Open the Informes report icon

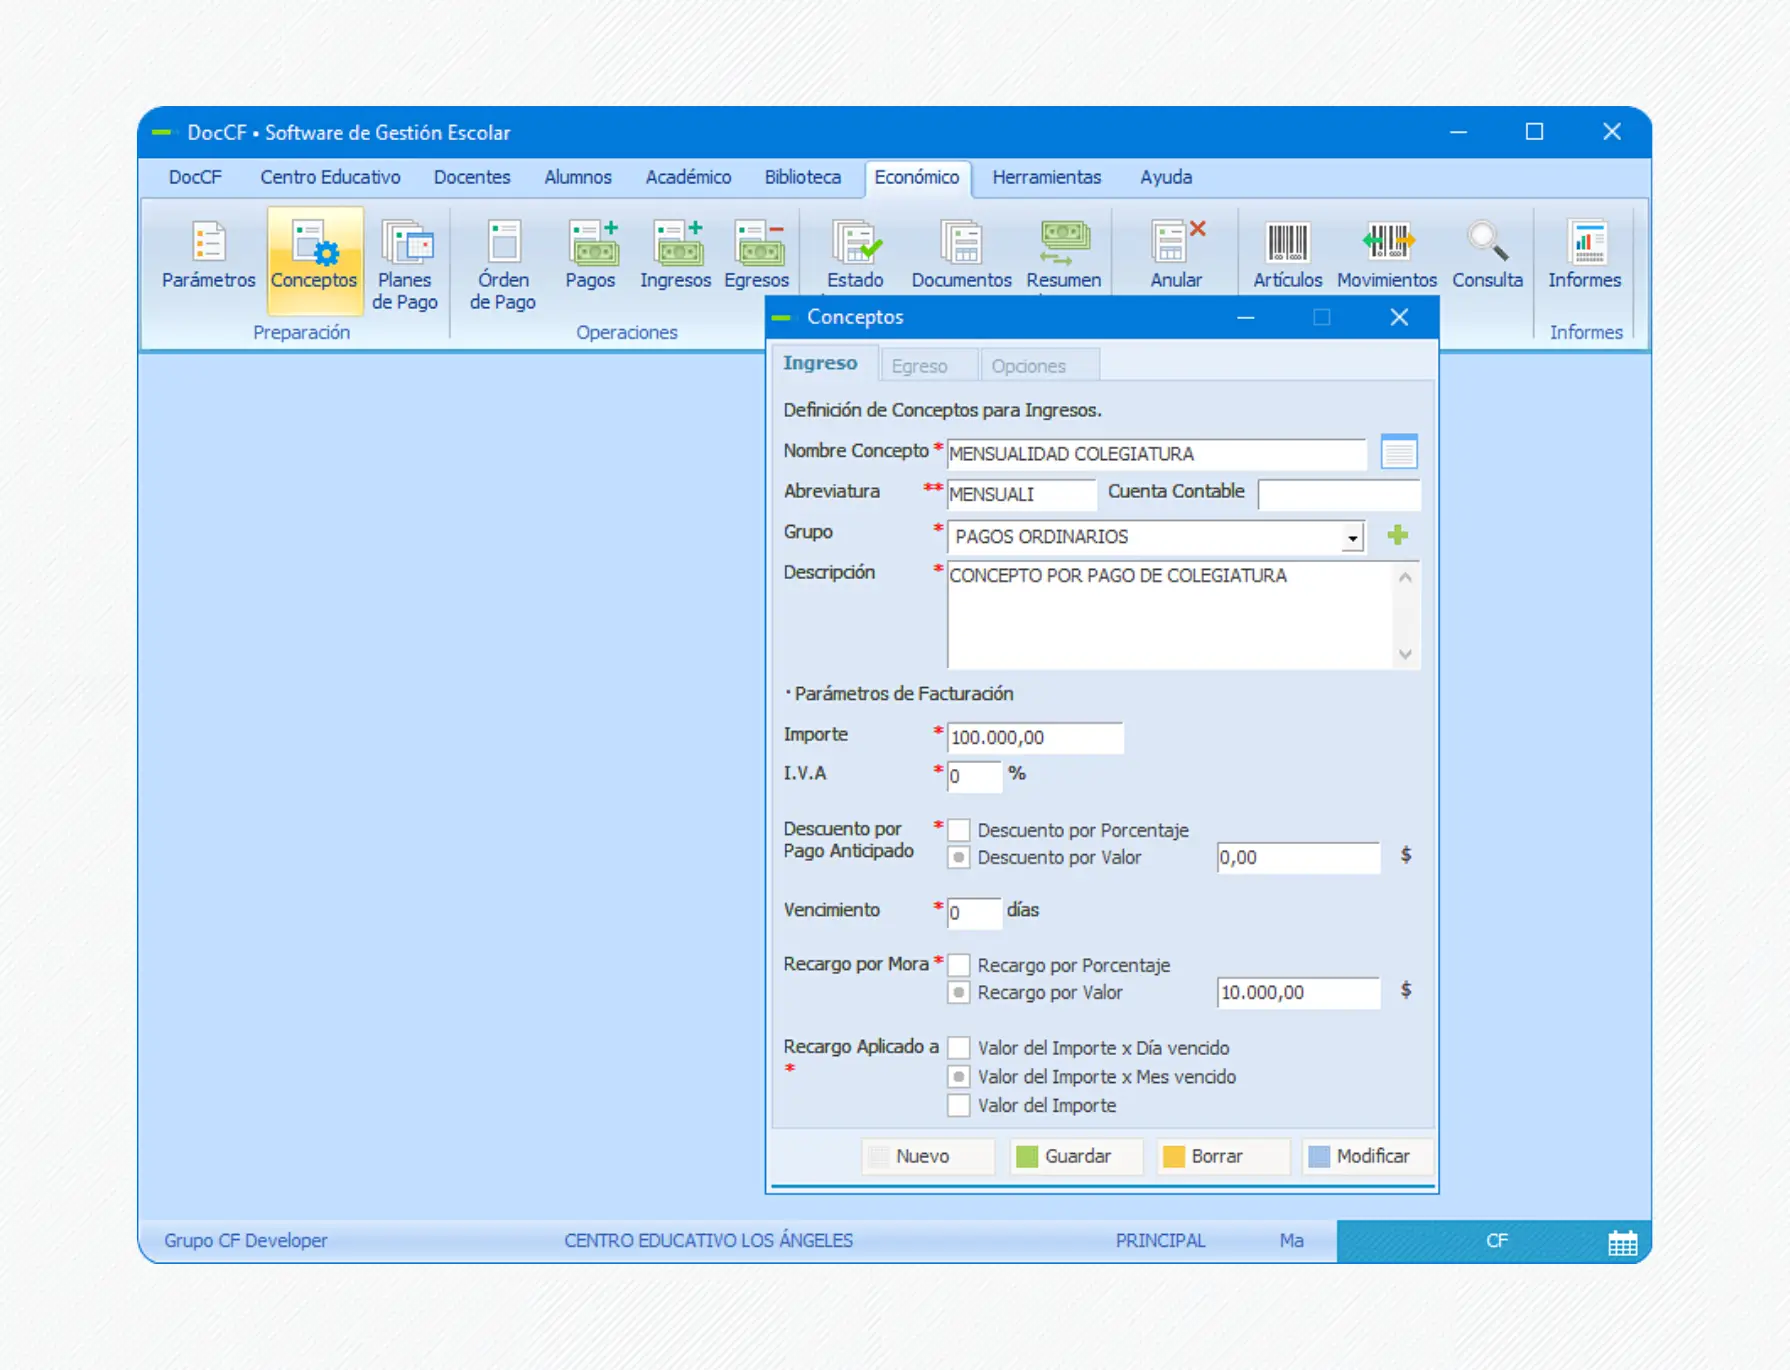click(x=1585, y=256)
